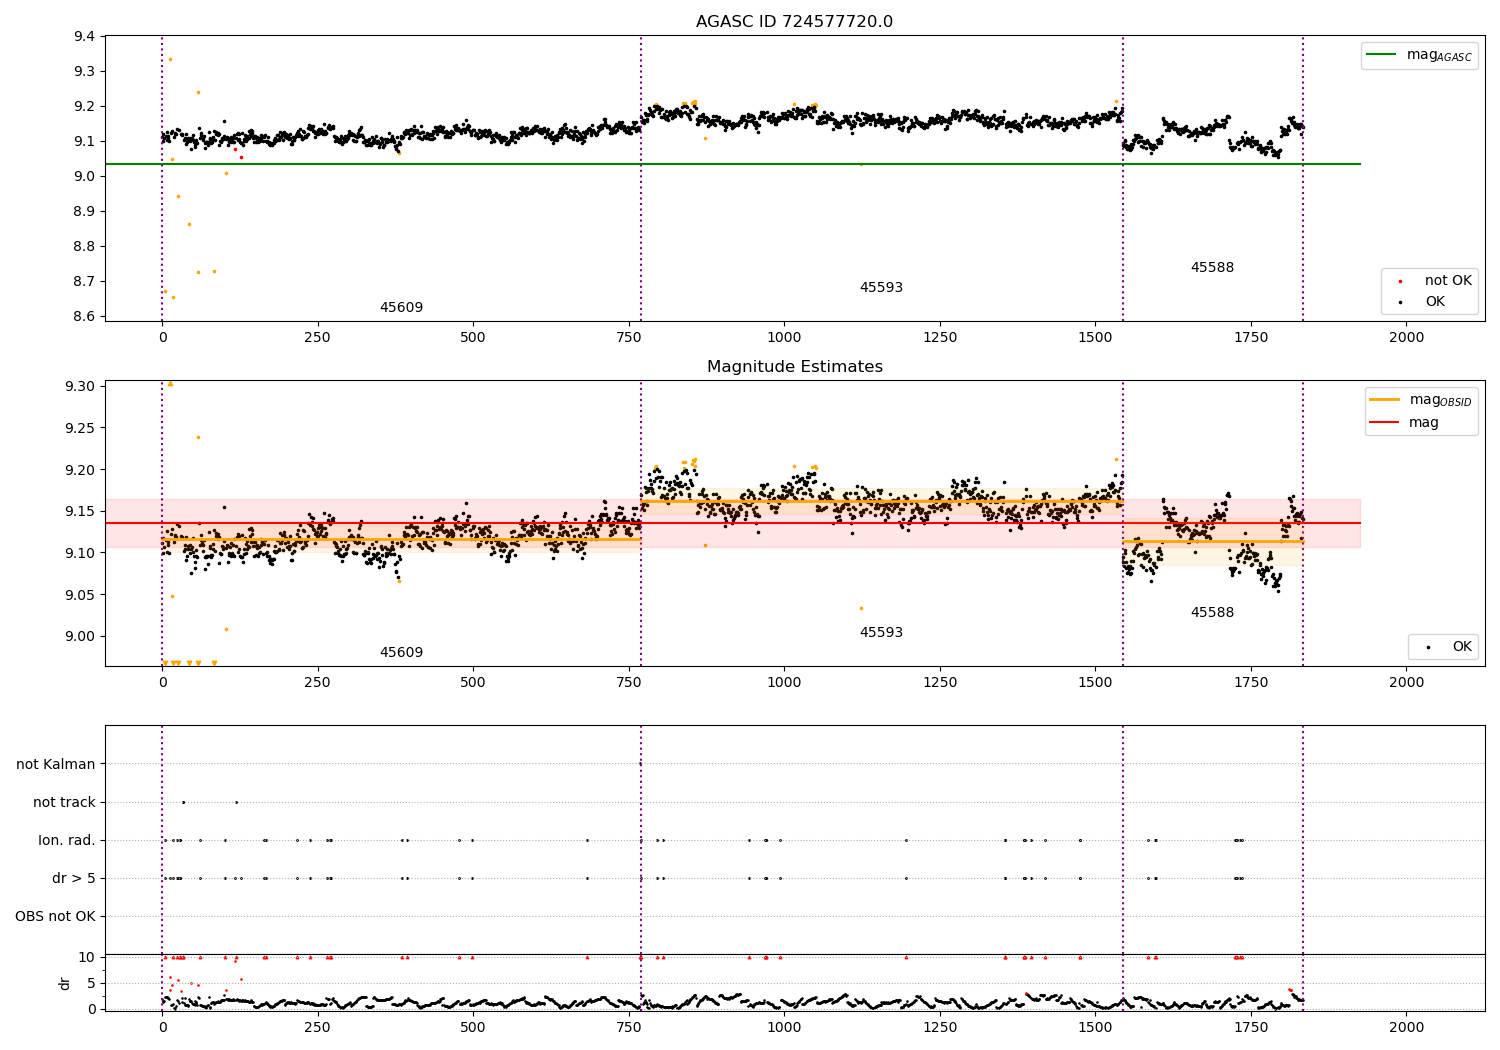Click the '45609' observation label in the top plot
Image resolution: width=1500 pixels, height=1050 pixels.
[x=401, y=308]
